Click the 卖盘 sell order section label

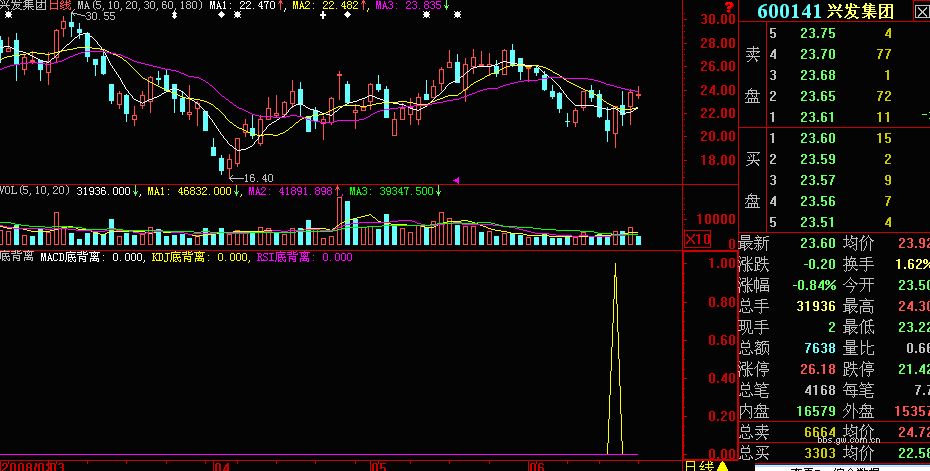click(752, 75)
